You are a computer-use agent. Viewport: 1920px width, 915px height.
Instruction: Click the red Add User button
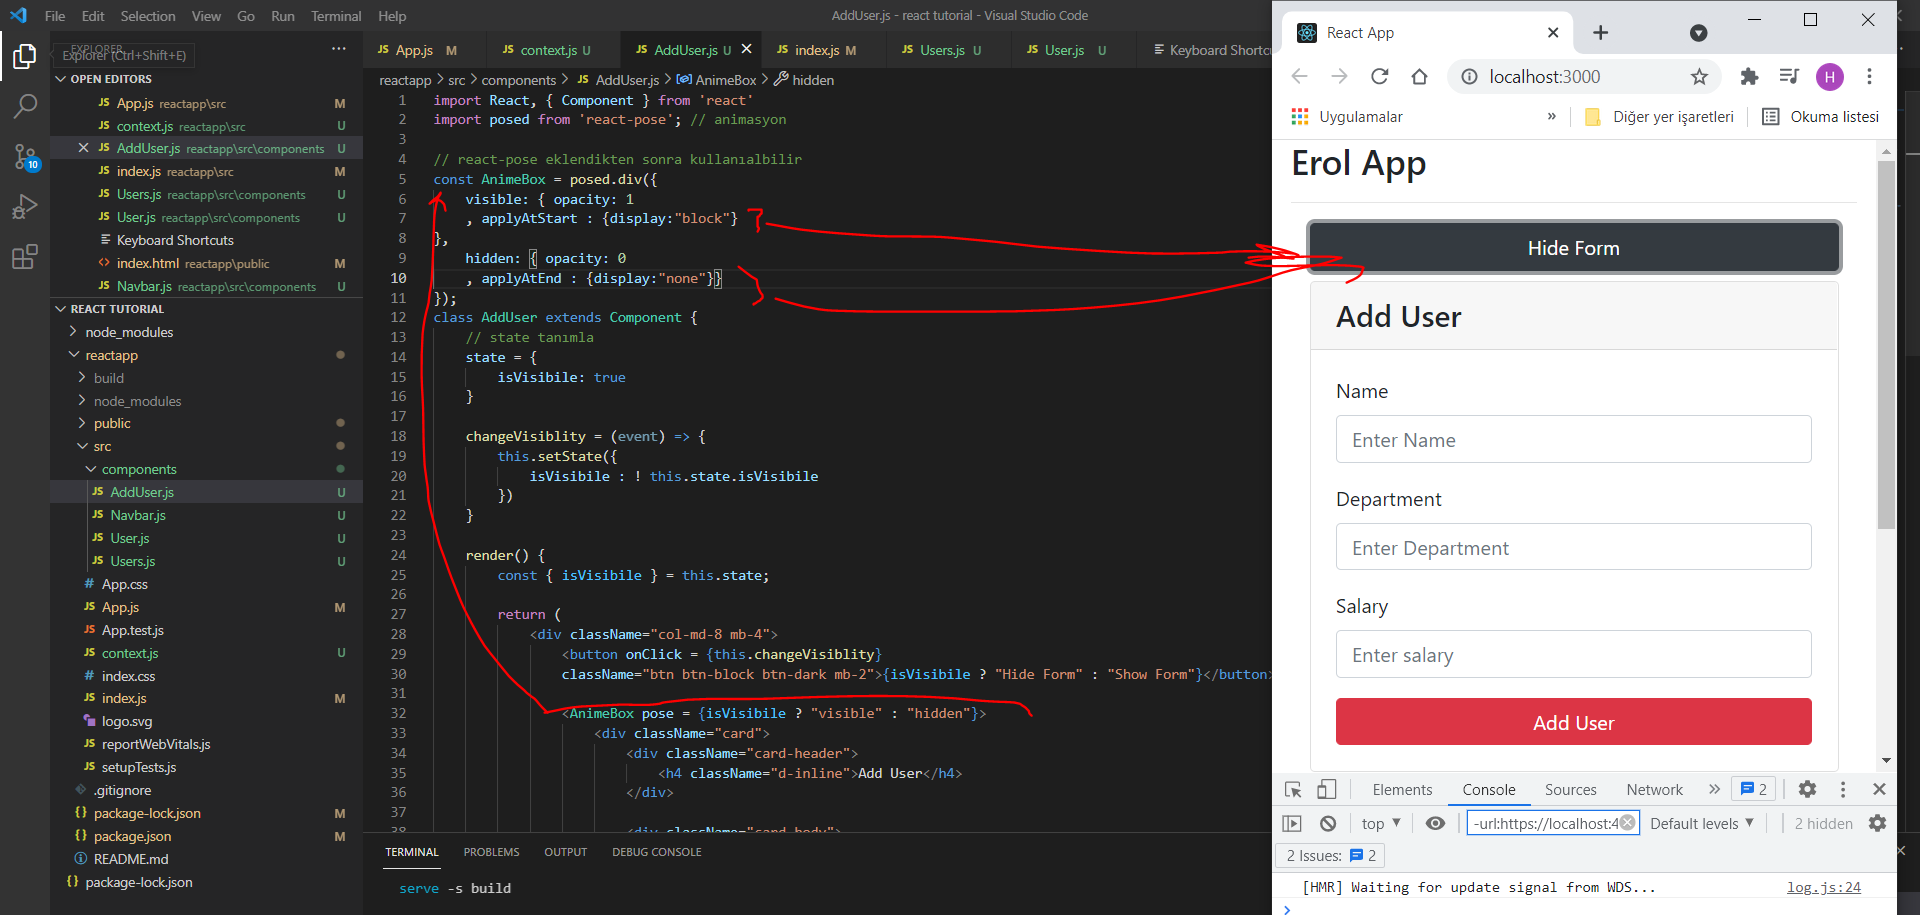click(1573, 722)
